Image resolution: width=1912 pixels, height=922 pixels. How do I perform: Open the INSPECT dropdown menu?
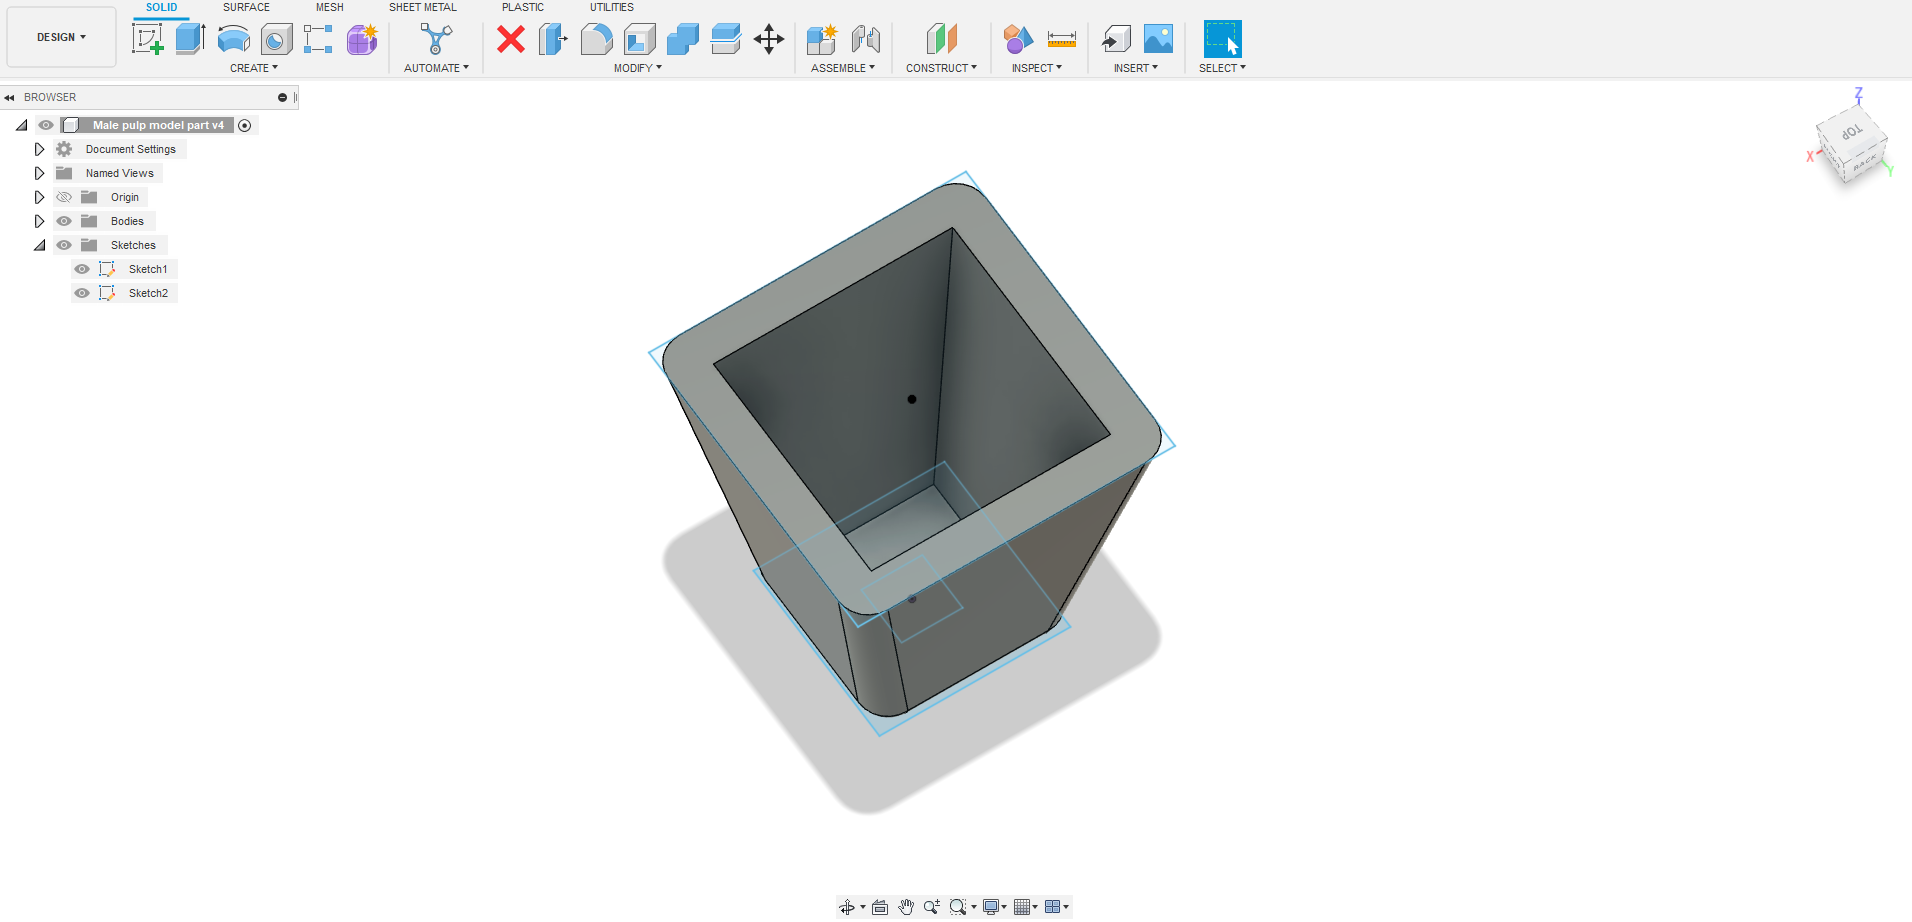click(x=1037, y=68)
